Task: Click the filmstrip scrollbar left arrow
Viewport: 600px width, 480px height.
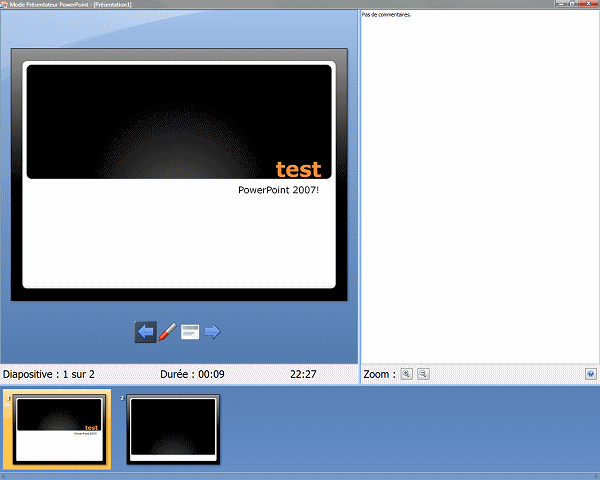Action: [x=3, y=476]
